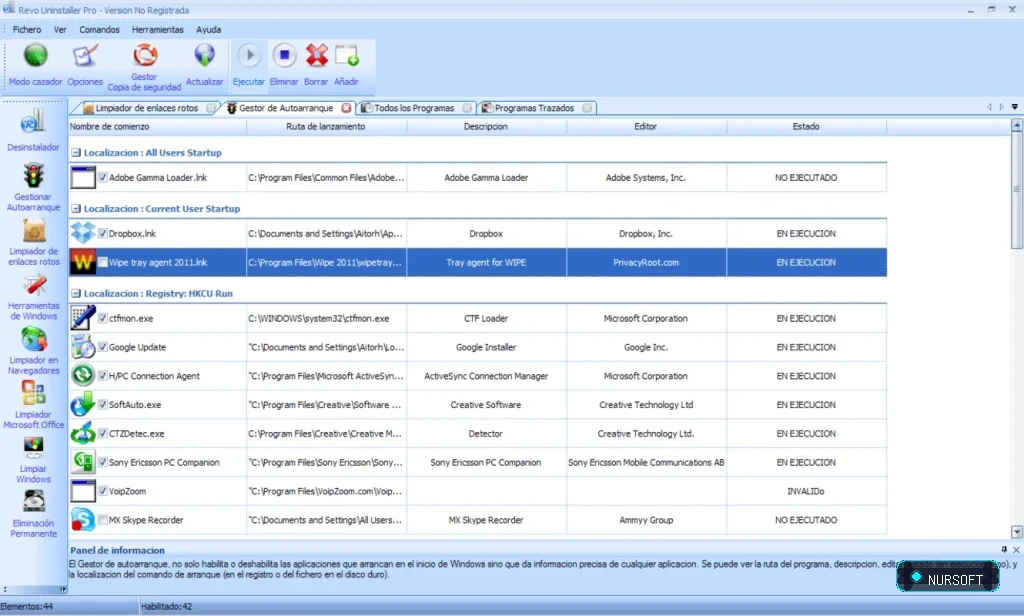This screenshot has height=616, width=1024.
Task: Open Opciones settings icon in toolbar
Action: 85,56
